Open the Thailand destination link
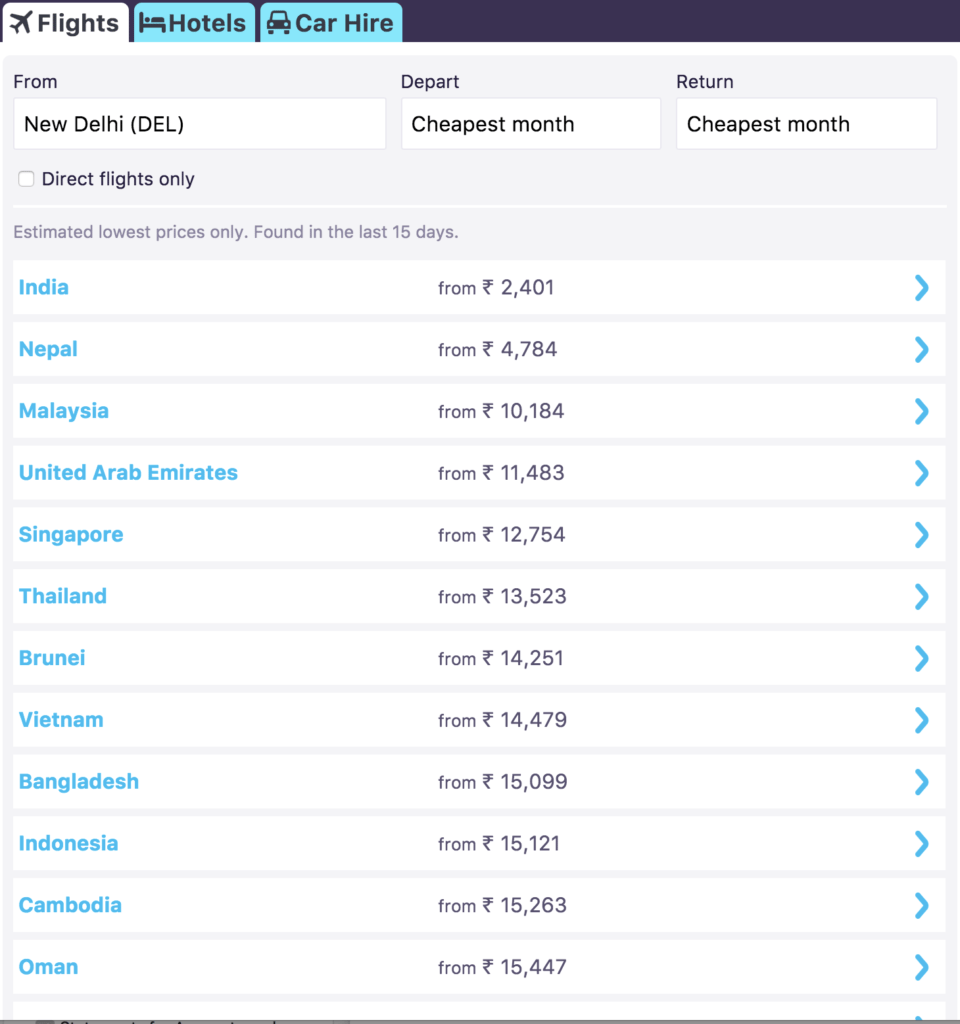This screenshot has width=960, height=1024. 62,596
